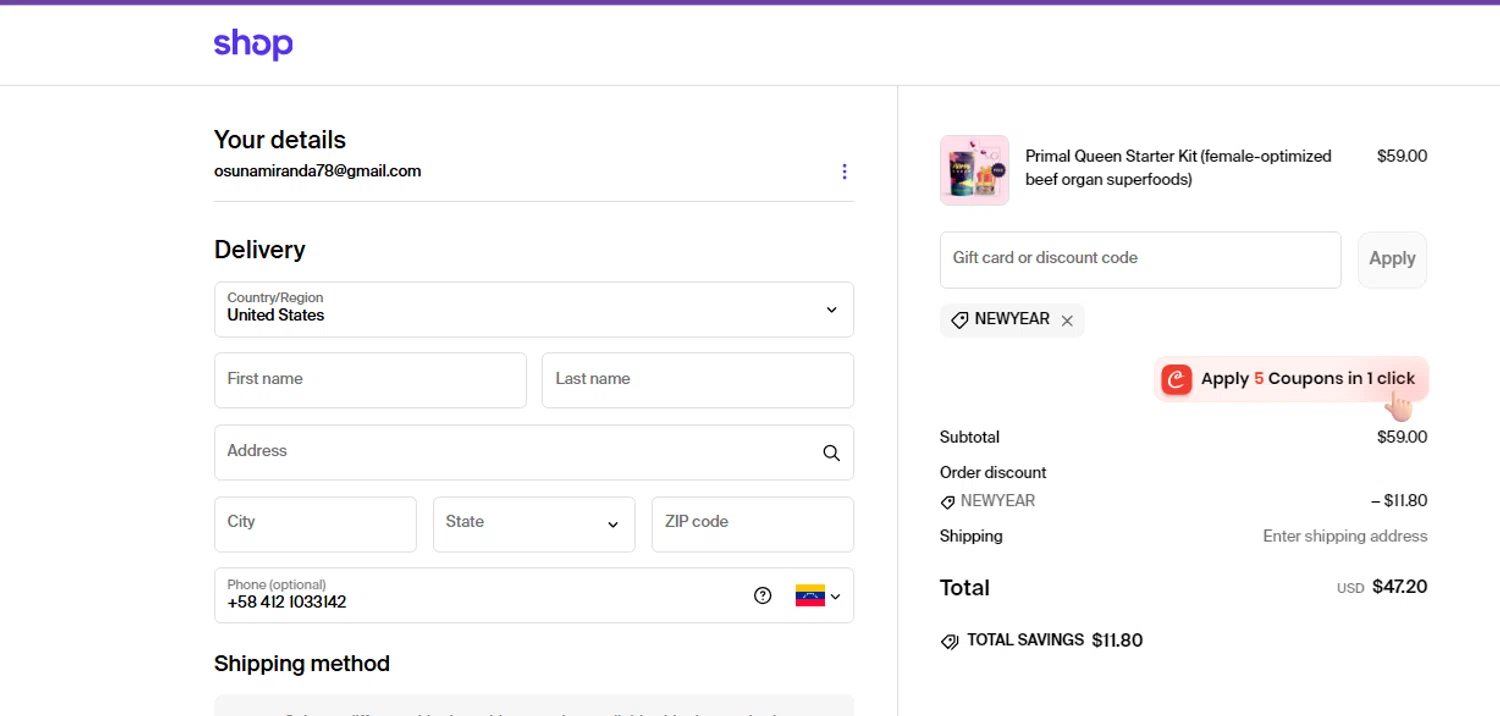This screenshot has height=716, width=1500.
Task: Open the Country/Region dropdown
Action: 533,309
